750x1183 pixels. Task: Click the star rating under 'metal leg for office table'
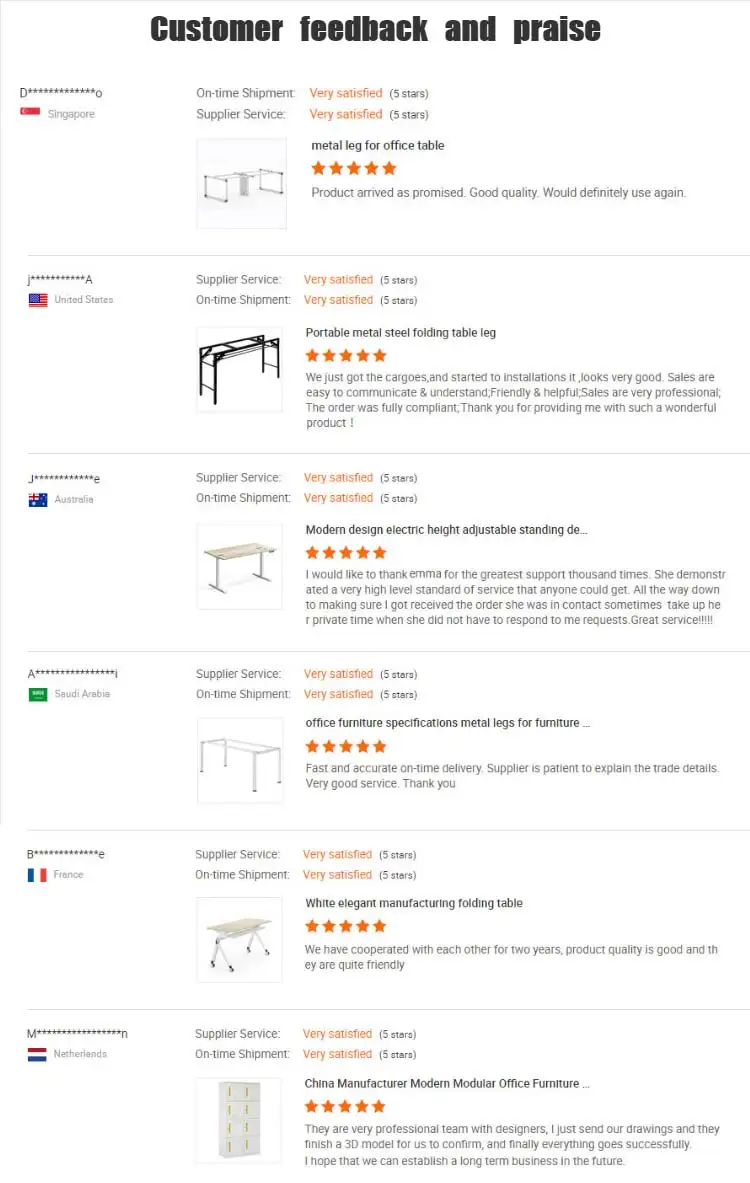[354, 168]
